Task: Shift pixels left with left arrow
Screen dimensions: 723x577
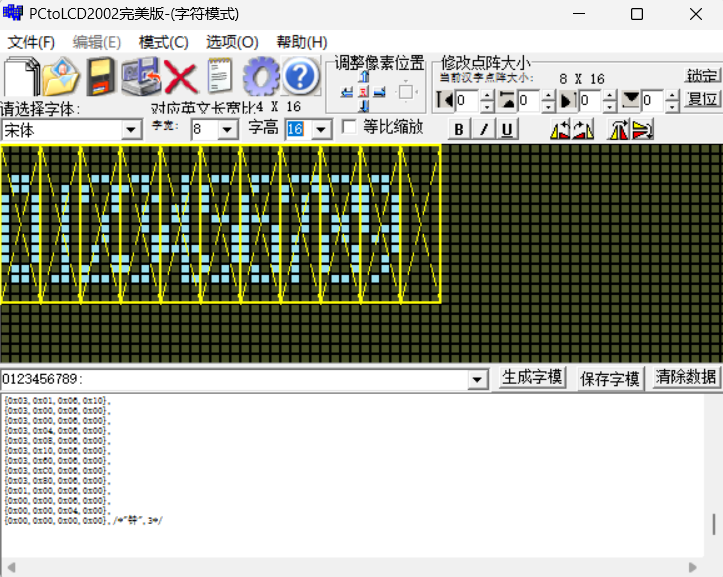Action: coord(347,92)
